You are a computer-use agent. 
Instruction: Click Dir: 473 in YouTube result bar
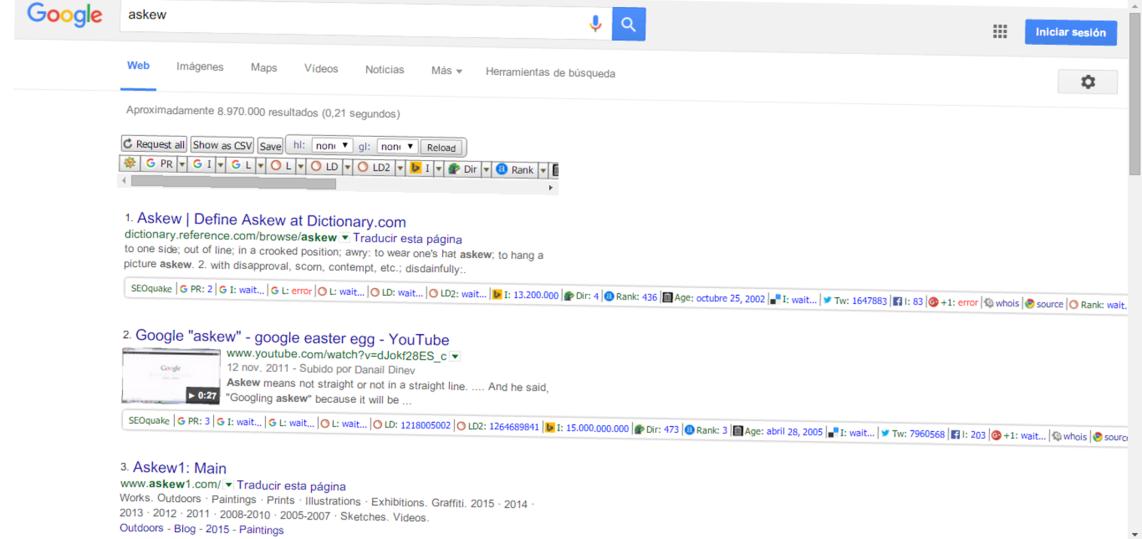coord(656,430)
